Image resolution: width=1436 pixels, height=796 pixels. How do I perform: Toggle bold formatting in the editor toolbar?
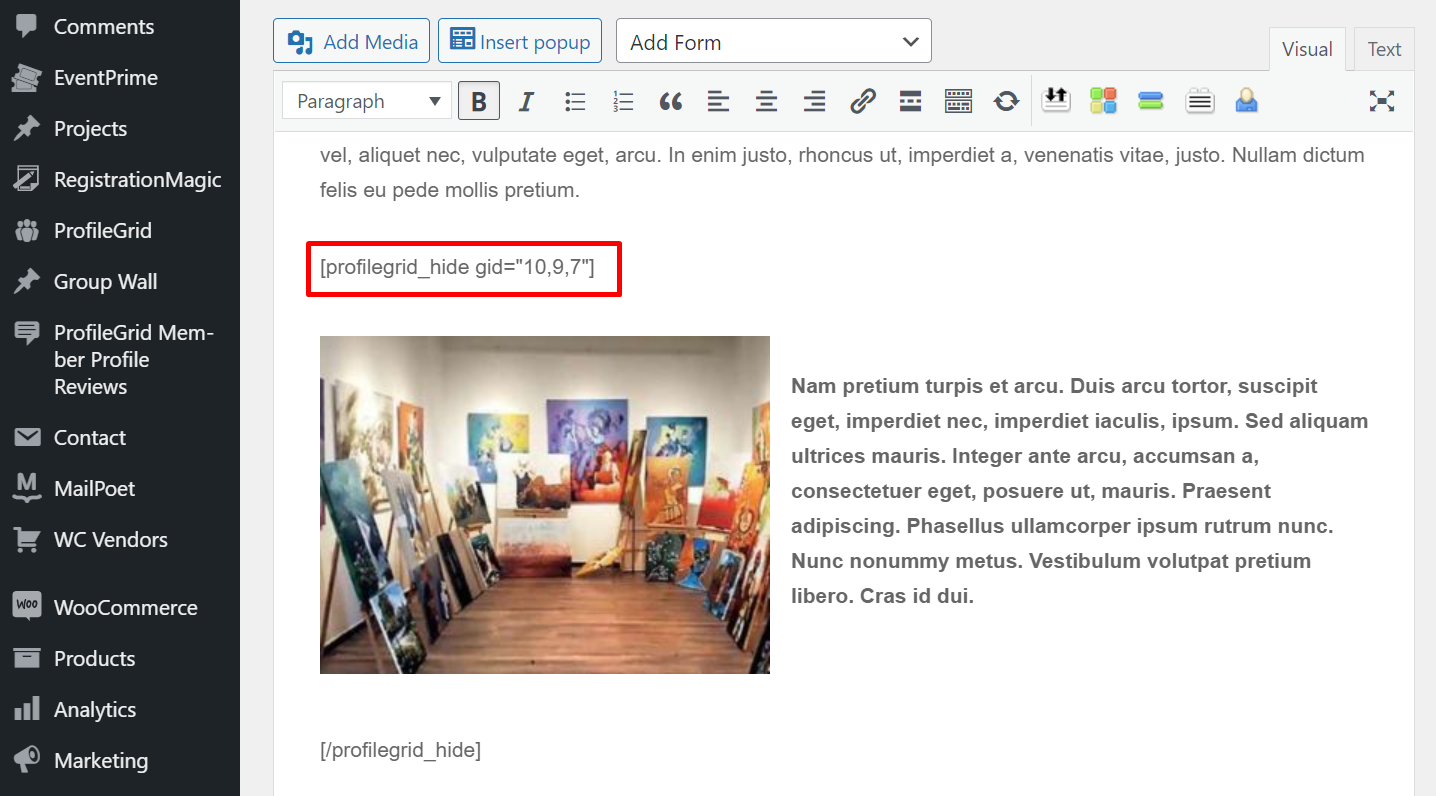tap(479, 101)
